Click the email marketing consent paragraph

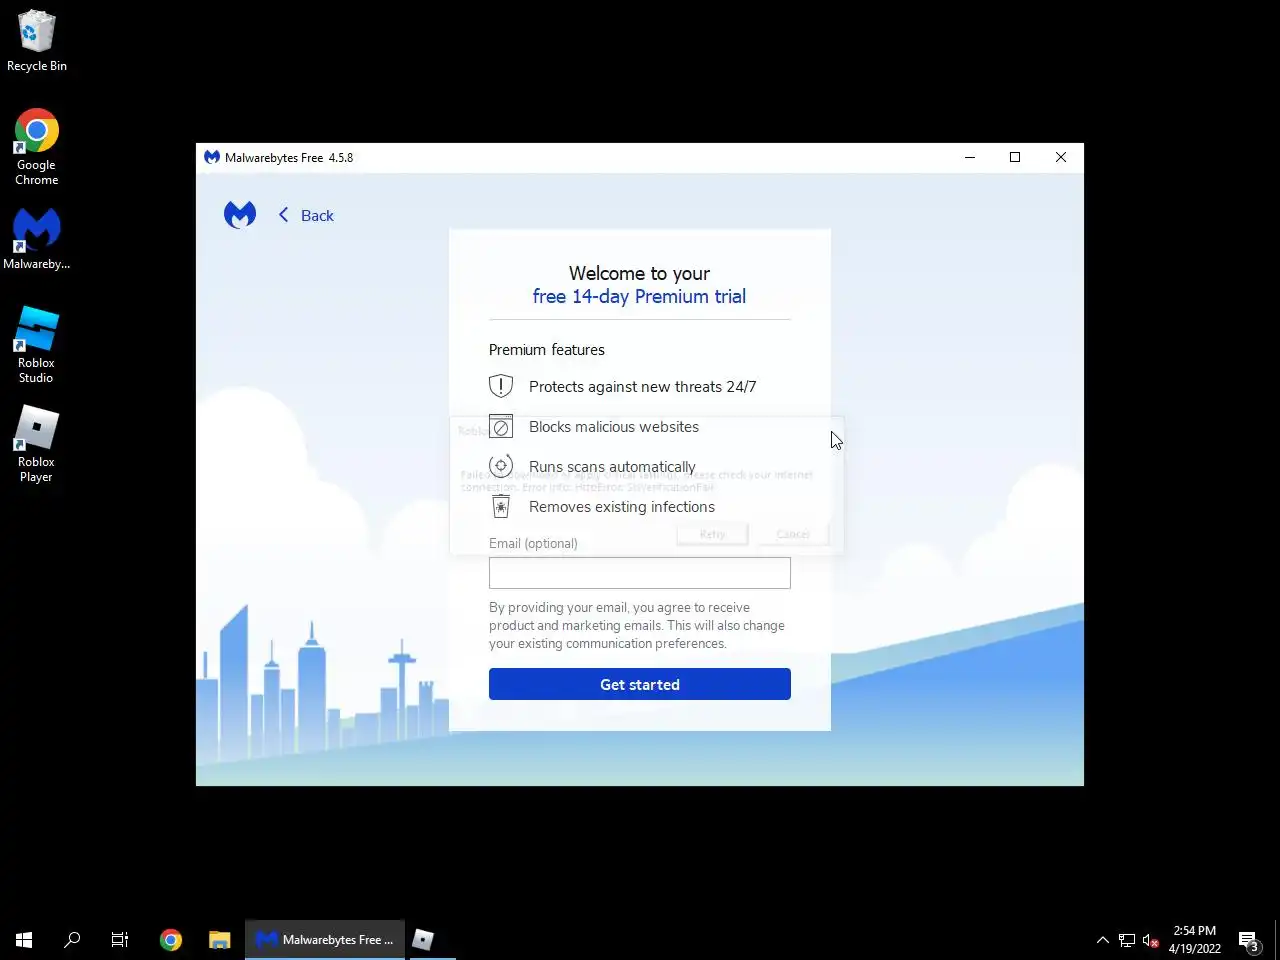[x=637, y=625]
